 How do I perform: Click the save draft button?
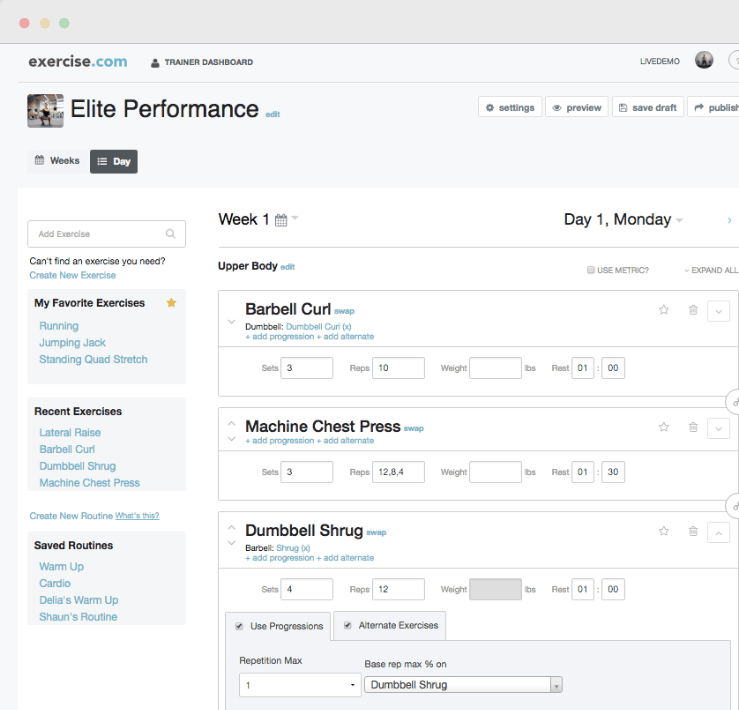[648, 107]
